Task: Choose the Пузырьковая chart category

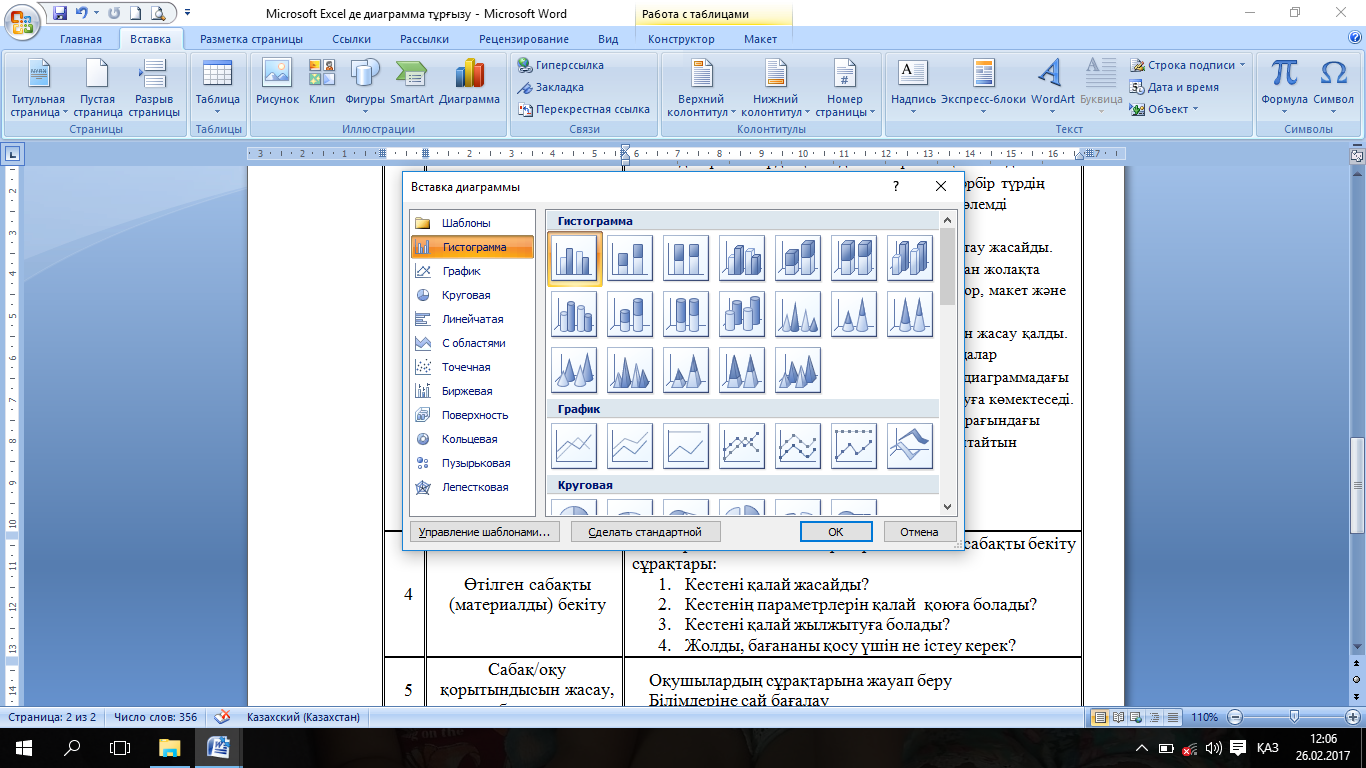Action: click(x=472, y=463)
